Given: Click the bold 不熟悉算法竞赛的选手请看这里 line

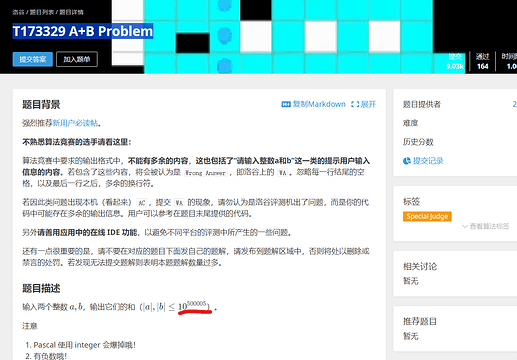Looking at the screenshot, I should pos(77,142).
